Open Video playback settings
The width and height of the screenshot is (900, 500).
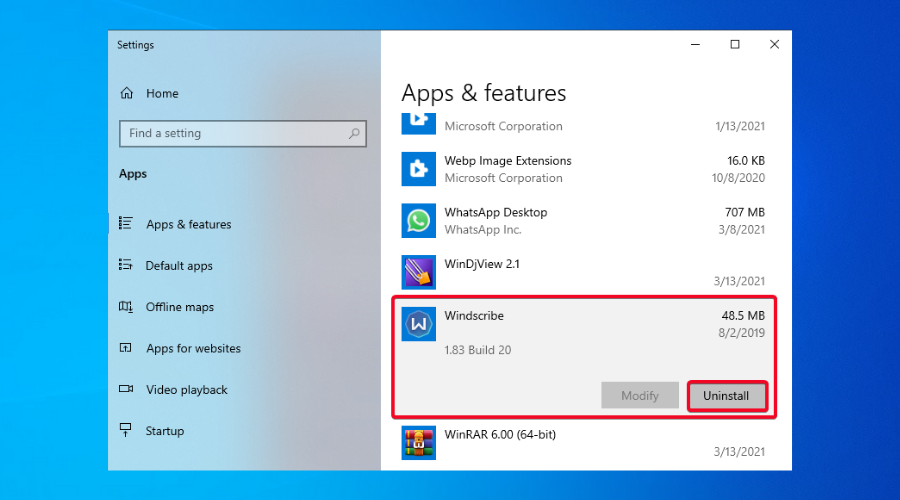187,389
